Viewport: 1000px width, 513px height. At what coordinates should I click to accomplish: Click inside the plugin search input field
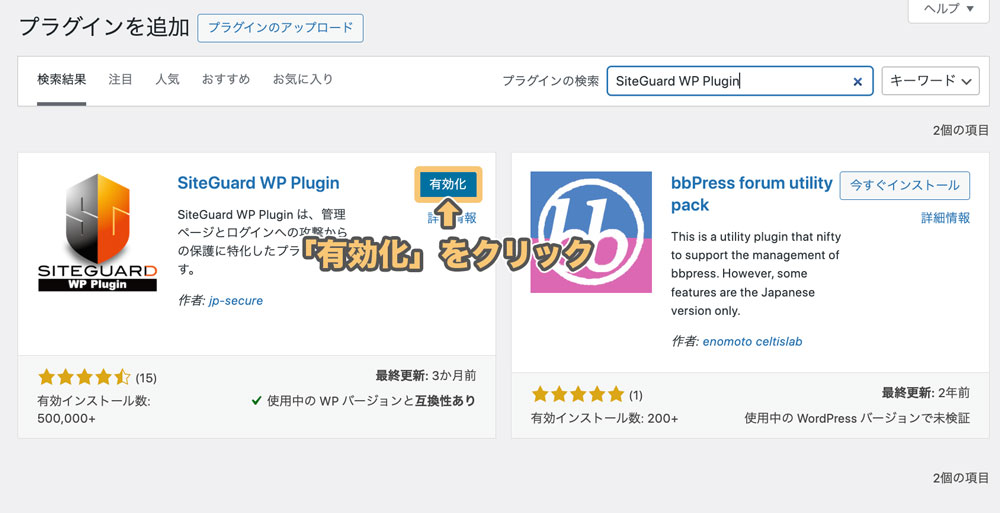pyautogui.click(x=725, y=82)
